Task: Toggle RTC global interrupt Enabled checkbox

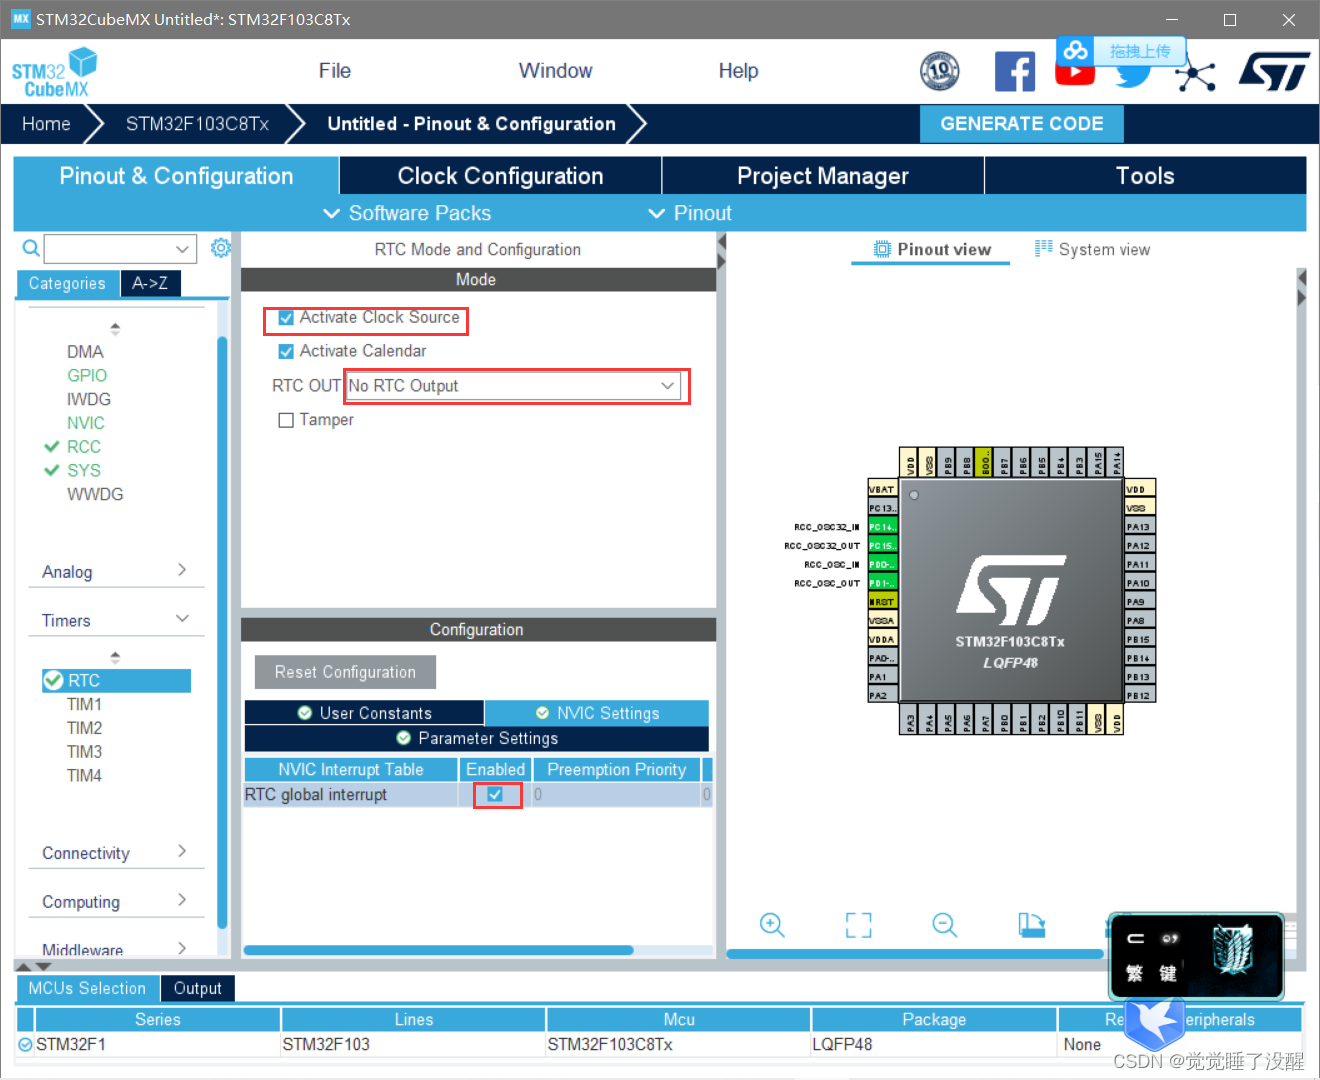Action: tap(495, 794)
